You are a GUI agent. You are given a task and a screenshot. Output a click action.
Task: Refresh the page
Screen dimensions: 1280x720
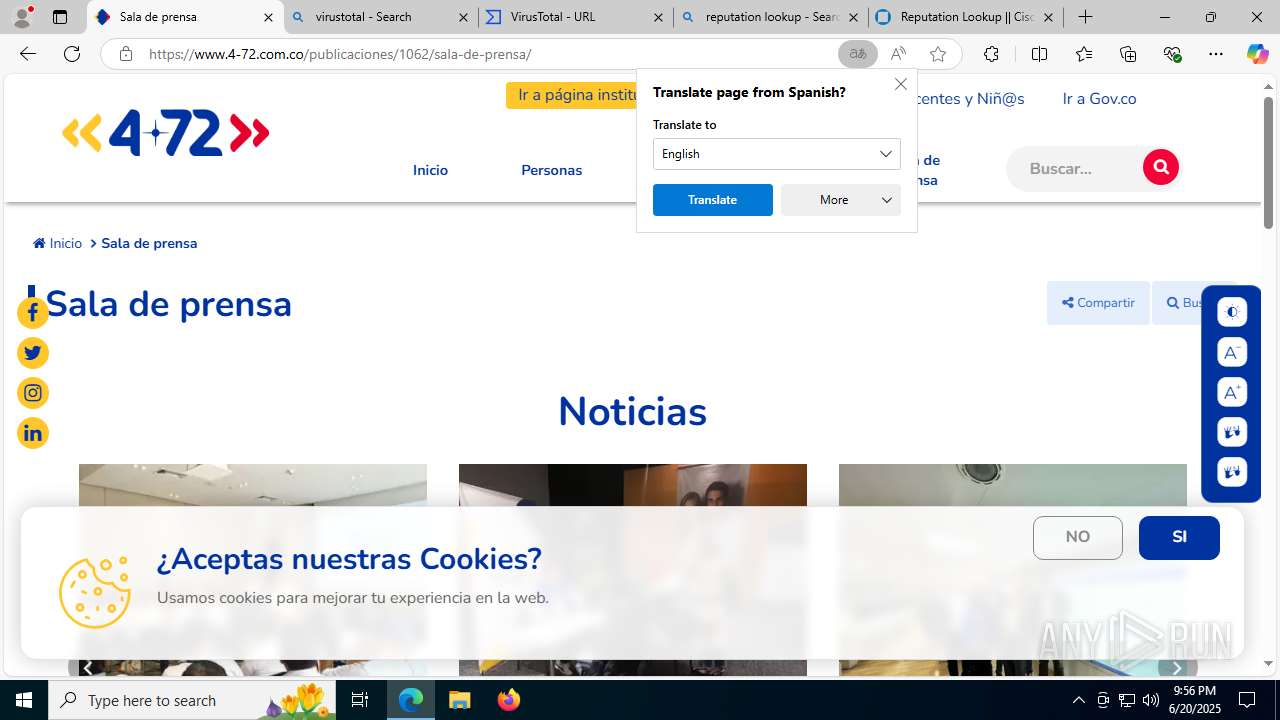(72, 54)
